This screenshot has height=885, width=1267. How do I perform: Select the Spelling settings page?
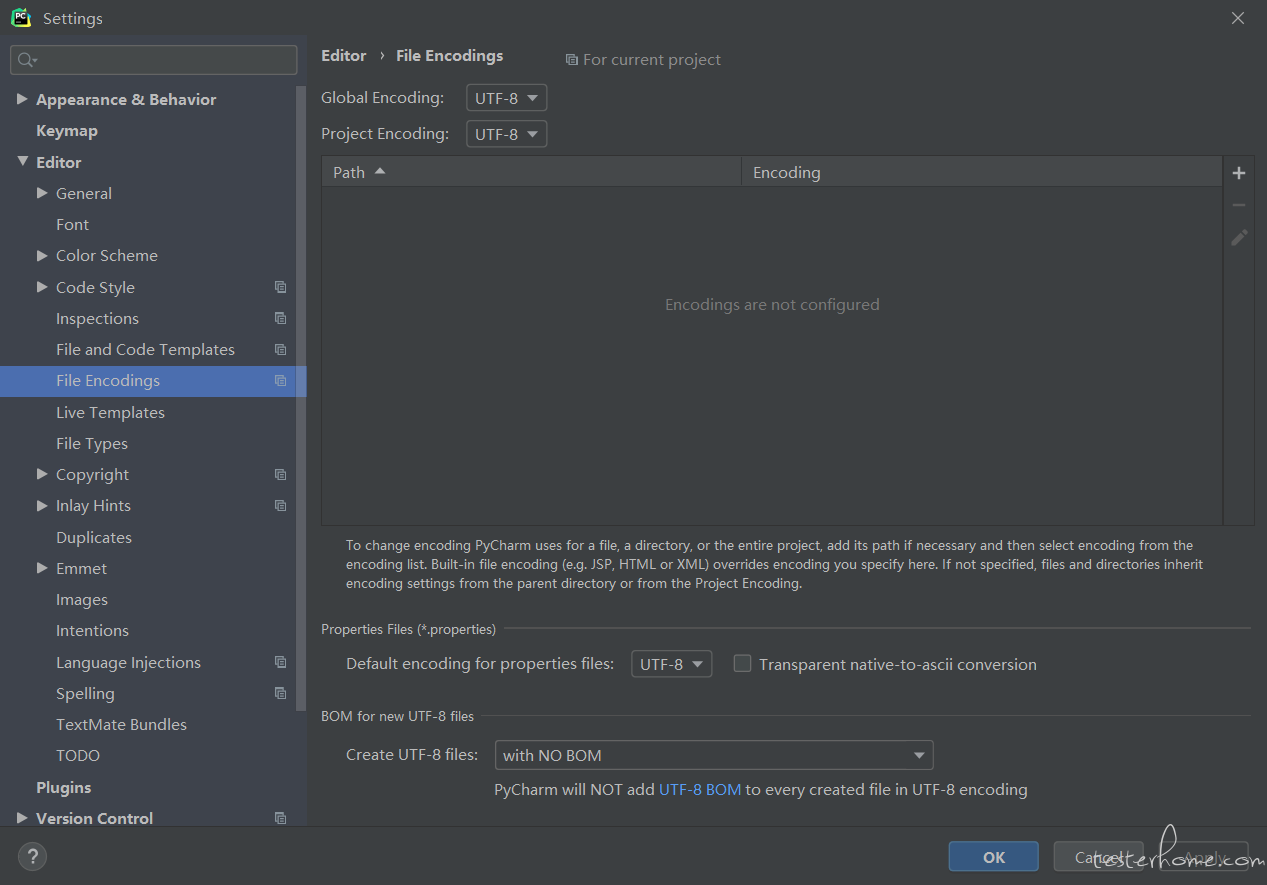pos(85,694)
